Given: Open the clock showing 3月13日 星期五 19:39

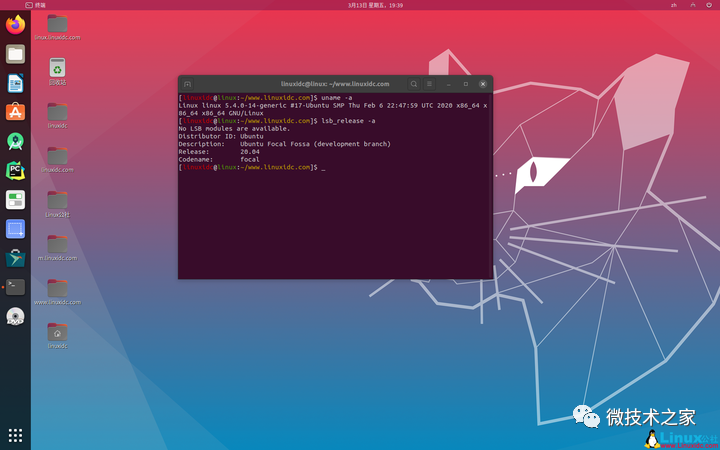Looking at the screenshot, I should (x=375, y=5).
